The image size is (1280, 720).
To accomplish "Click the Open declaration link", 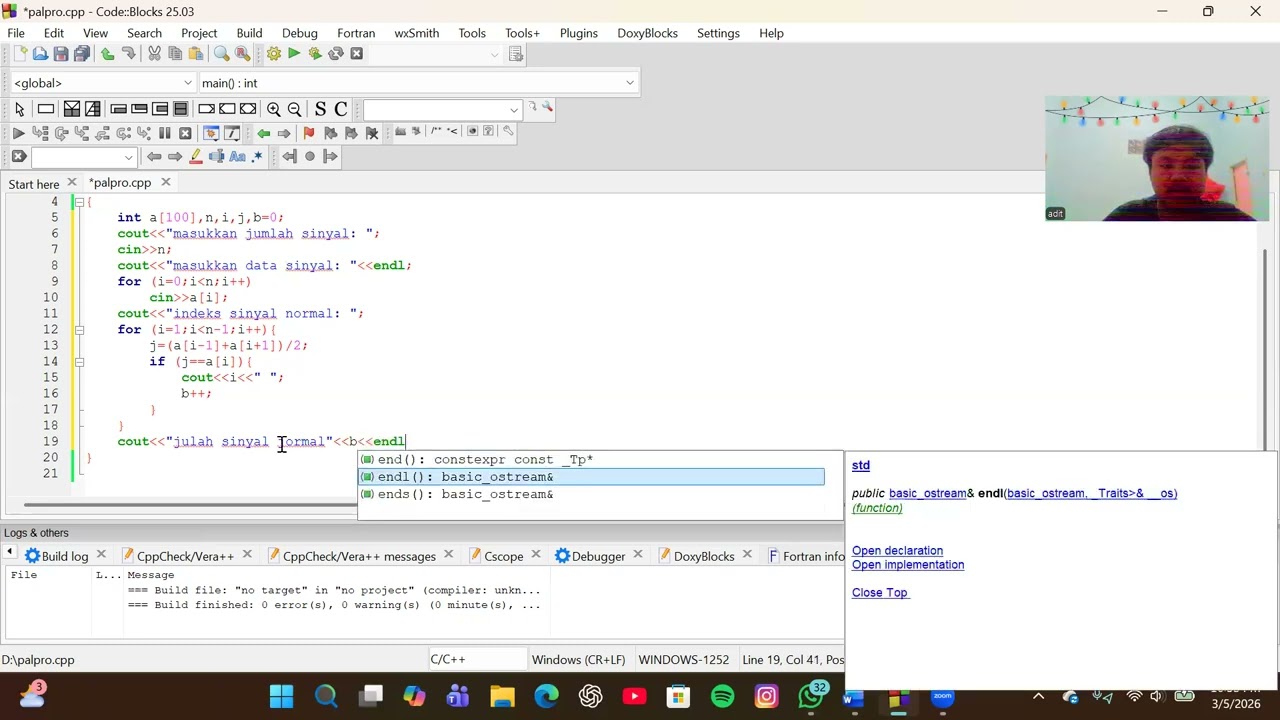I will [897, 551].
